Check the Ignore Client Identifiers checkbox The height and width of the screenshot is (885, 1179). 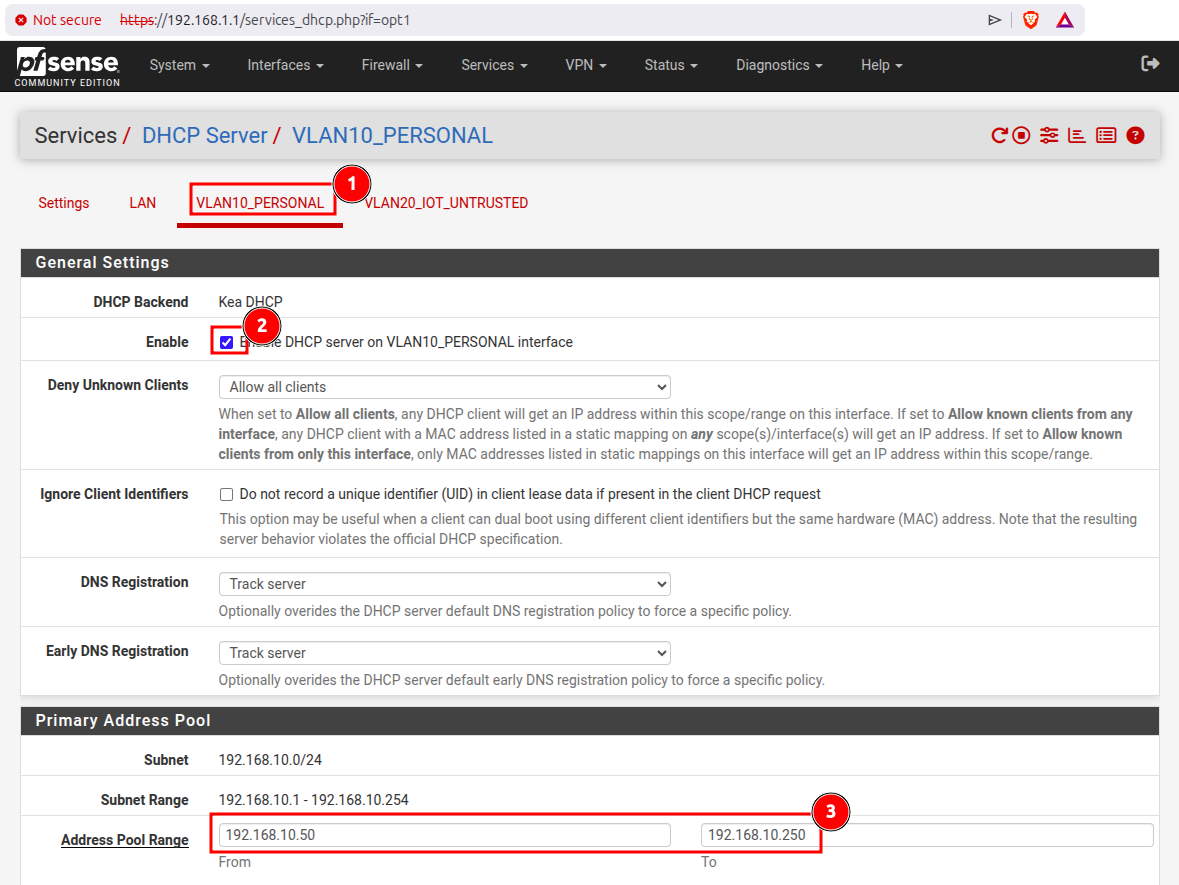click(226, 494)
